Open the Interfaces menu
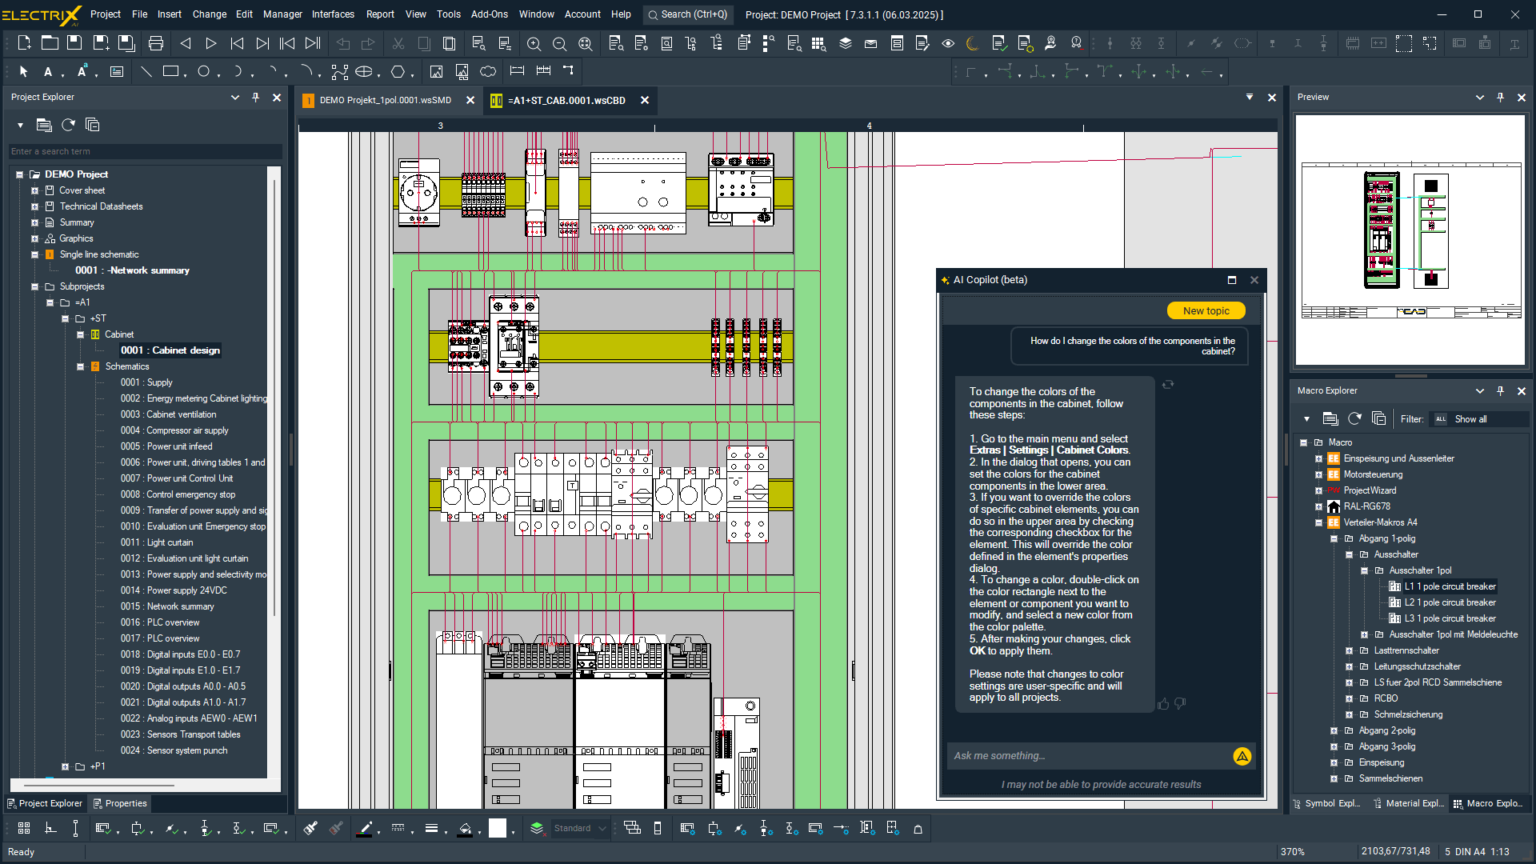Screen dimensions: 1536x864 pos(332,14)
